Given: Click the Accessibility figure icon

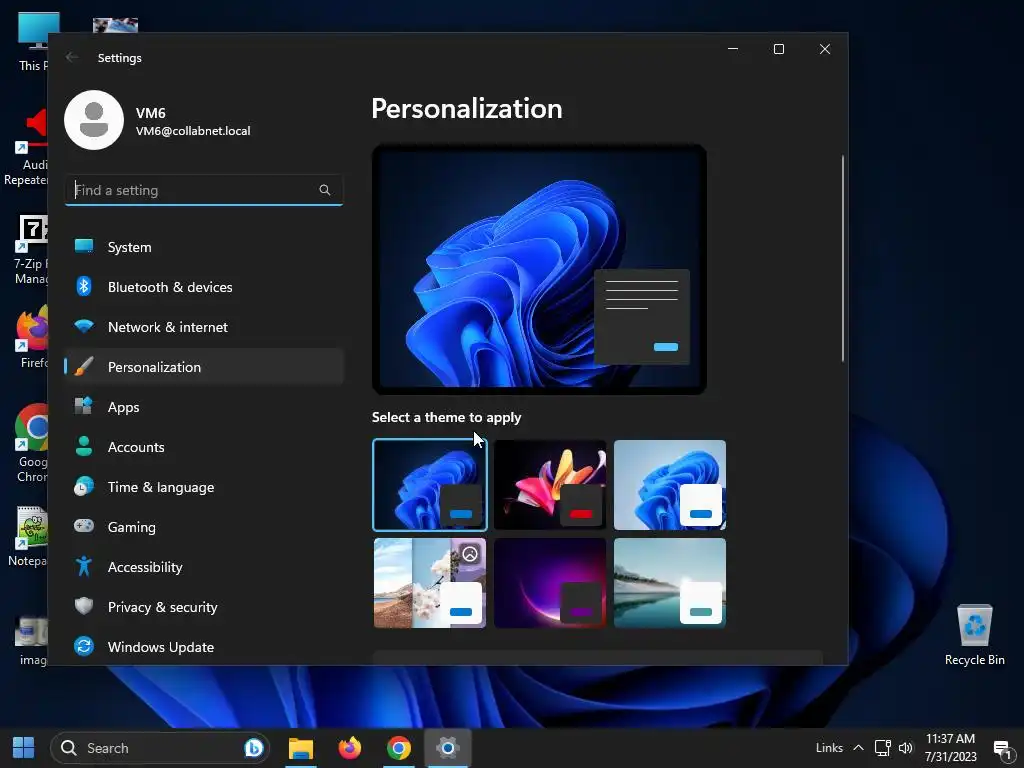Looking at the screenshot, I should (x=84, y=566).
